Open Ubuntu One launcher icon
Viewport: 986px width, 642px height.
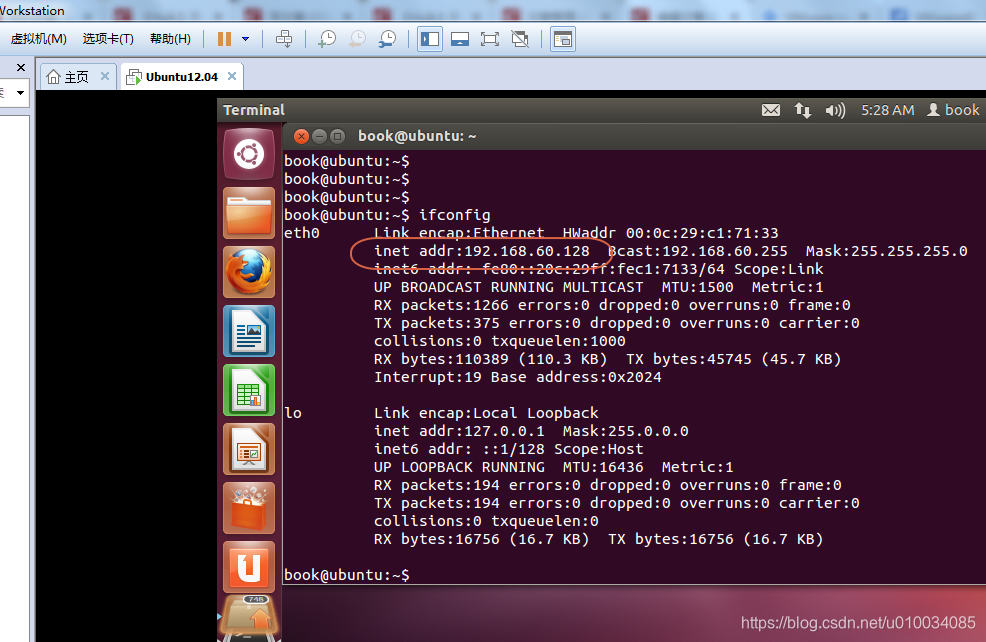click(x=249, y=567)
